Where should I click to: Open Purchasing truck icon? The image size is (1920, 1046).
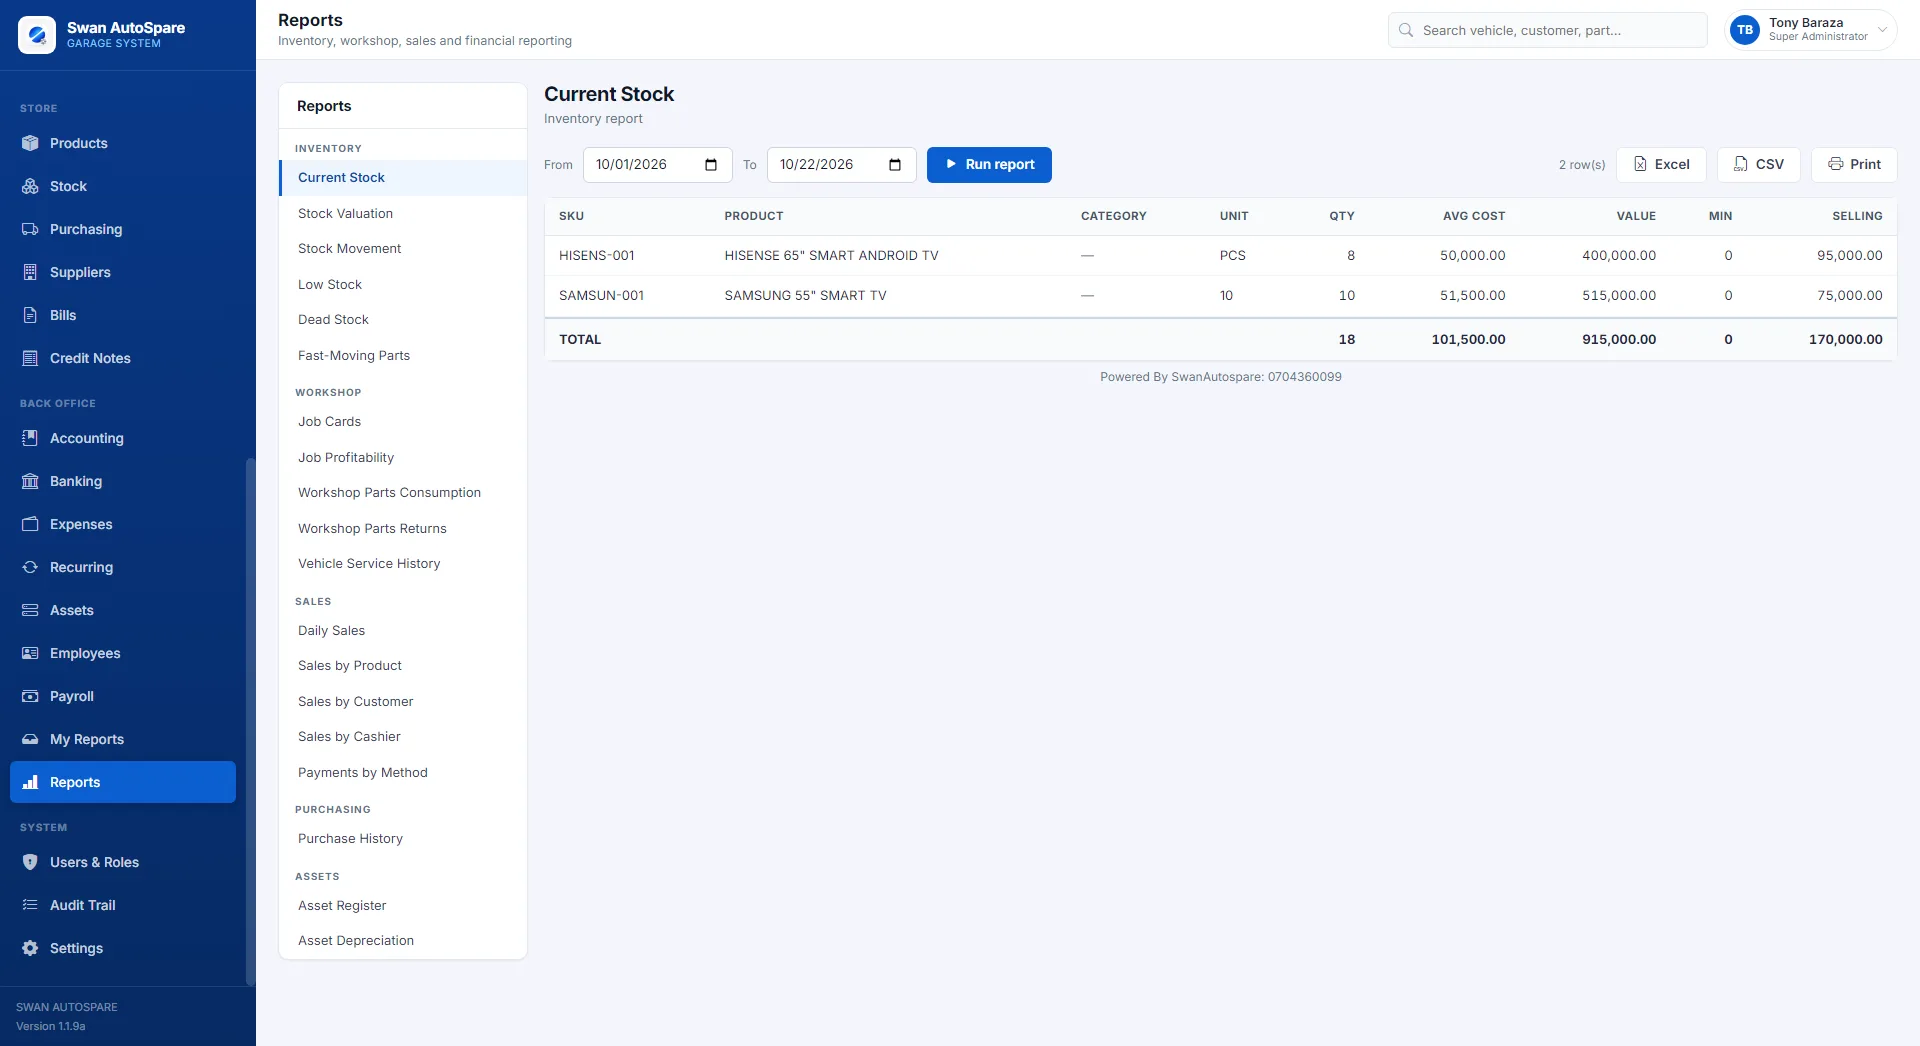click(30, 229)
